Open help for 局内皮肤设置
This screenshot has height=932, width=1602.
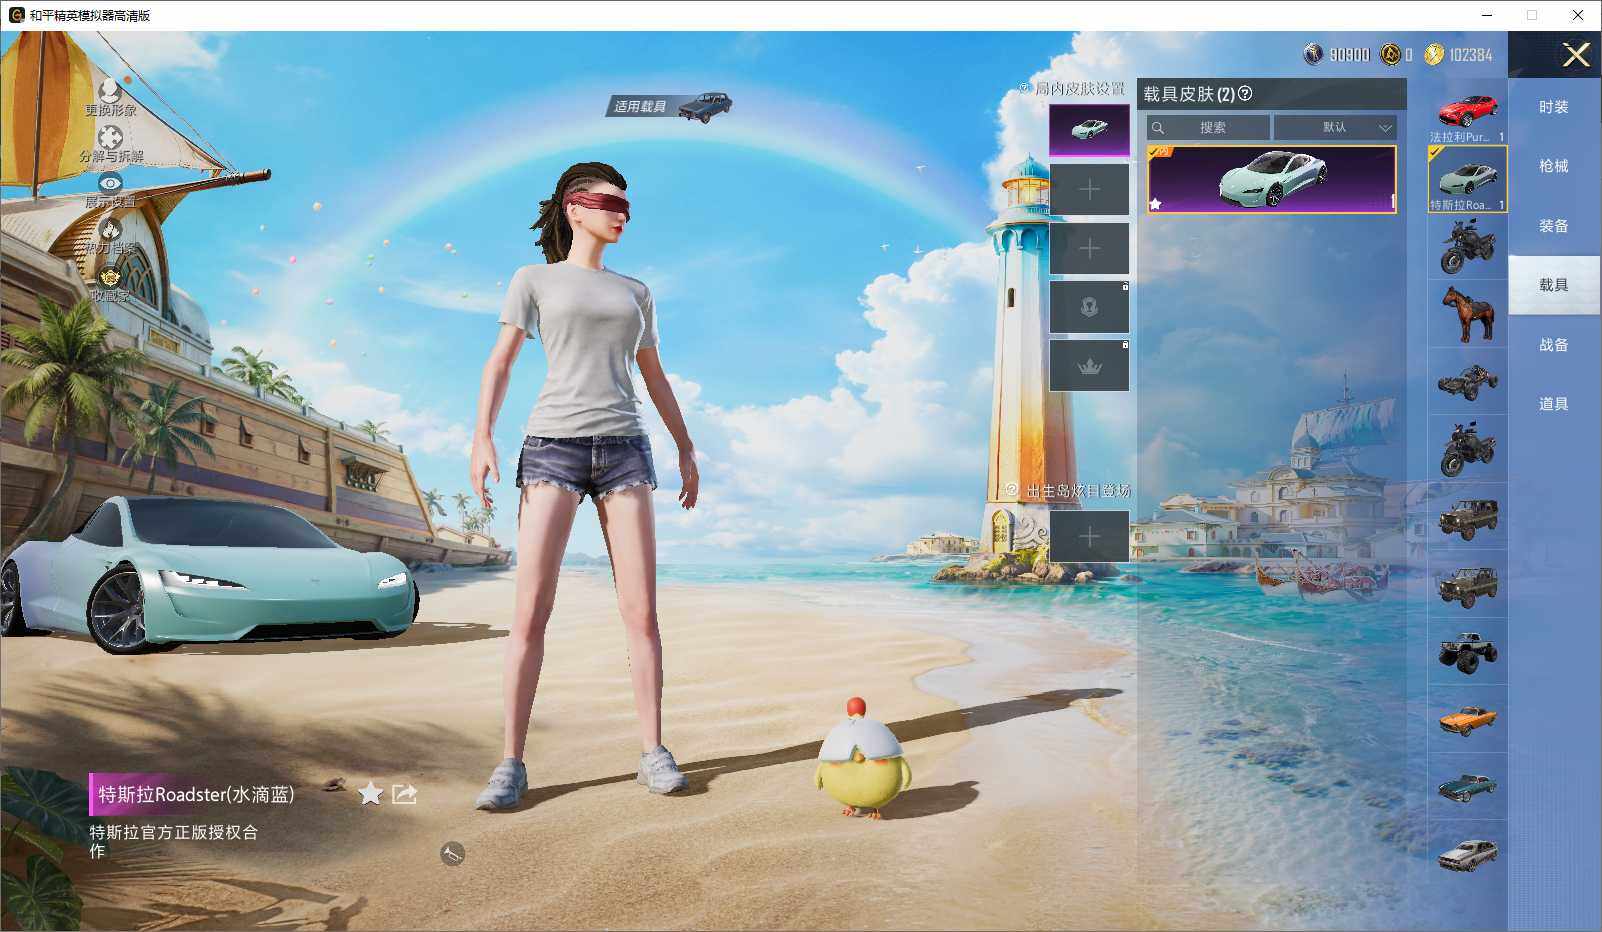coord(1024,89)
